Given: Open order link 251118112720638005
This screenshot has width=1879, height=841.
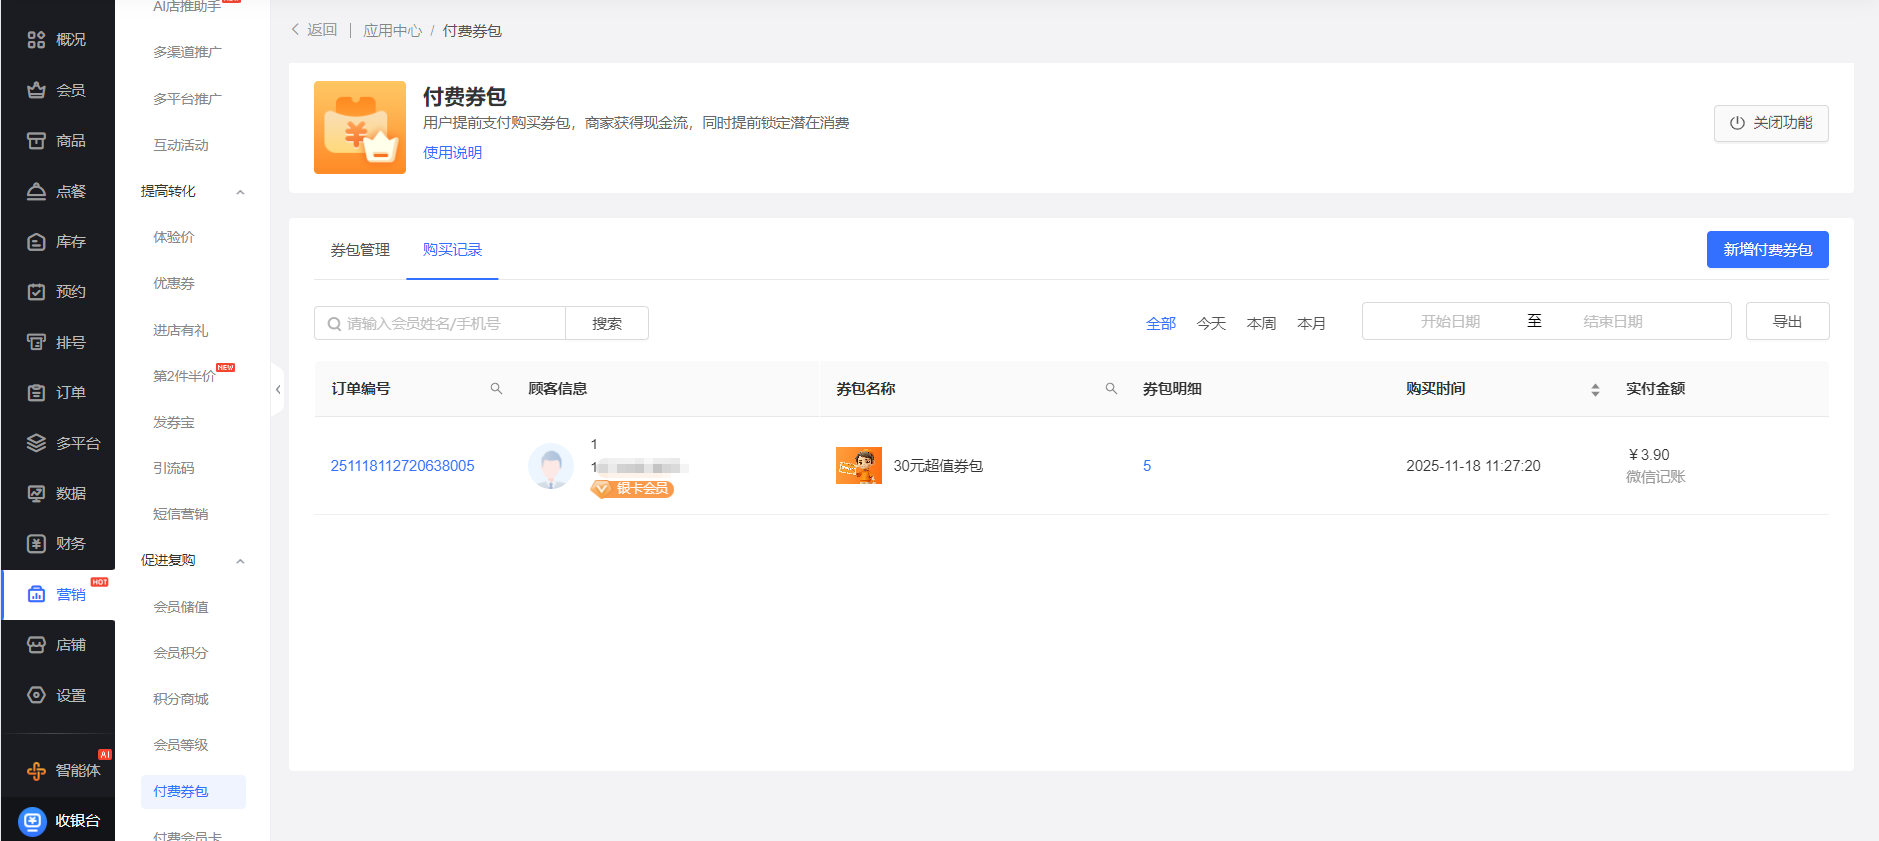Looking at the screenshot, I should pos(402,466).
